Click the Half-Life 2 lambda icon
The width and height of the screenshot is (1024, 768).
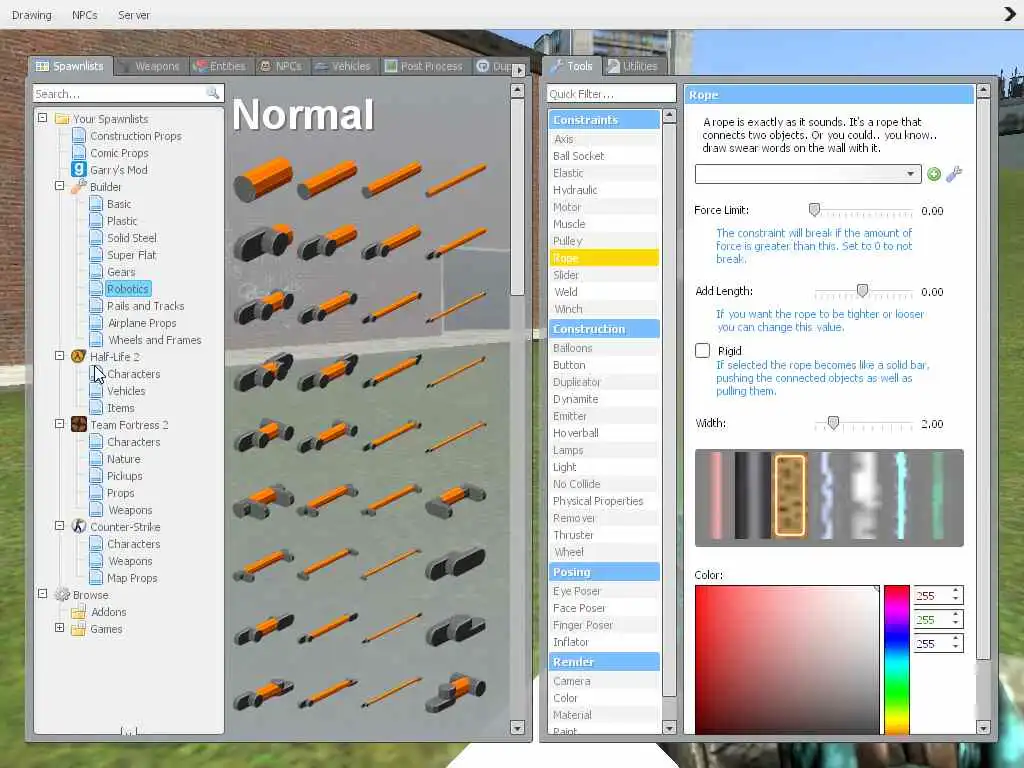point(78,357)
